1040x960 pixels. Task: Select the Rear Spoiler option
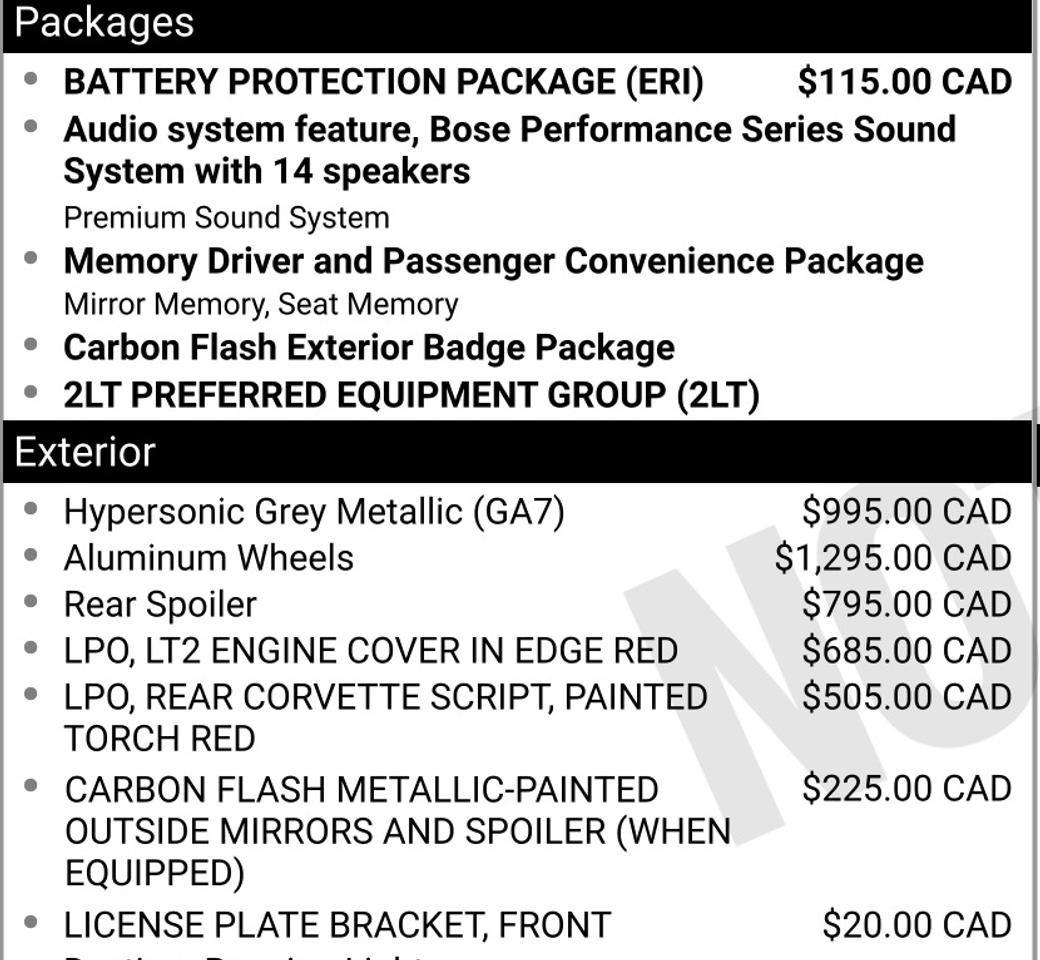coord(160,604)
